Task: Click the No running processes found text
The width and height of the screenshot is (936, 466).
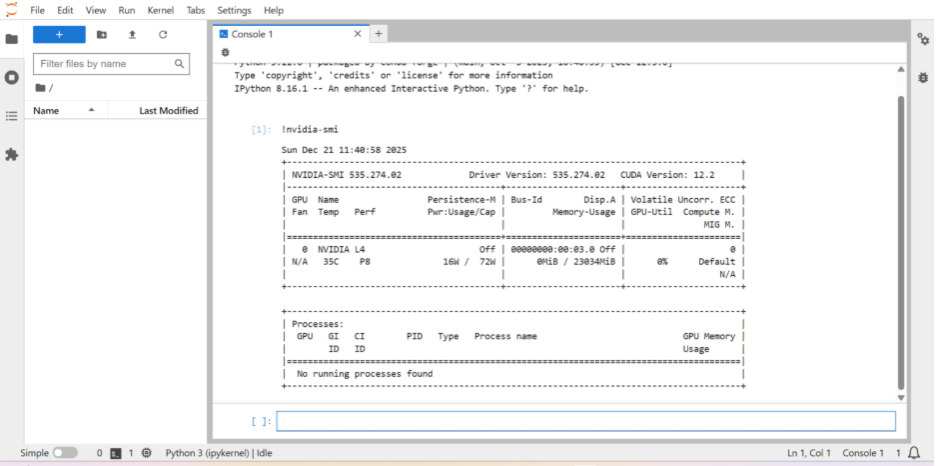Action: click(365, 374)
